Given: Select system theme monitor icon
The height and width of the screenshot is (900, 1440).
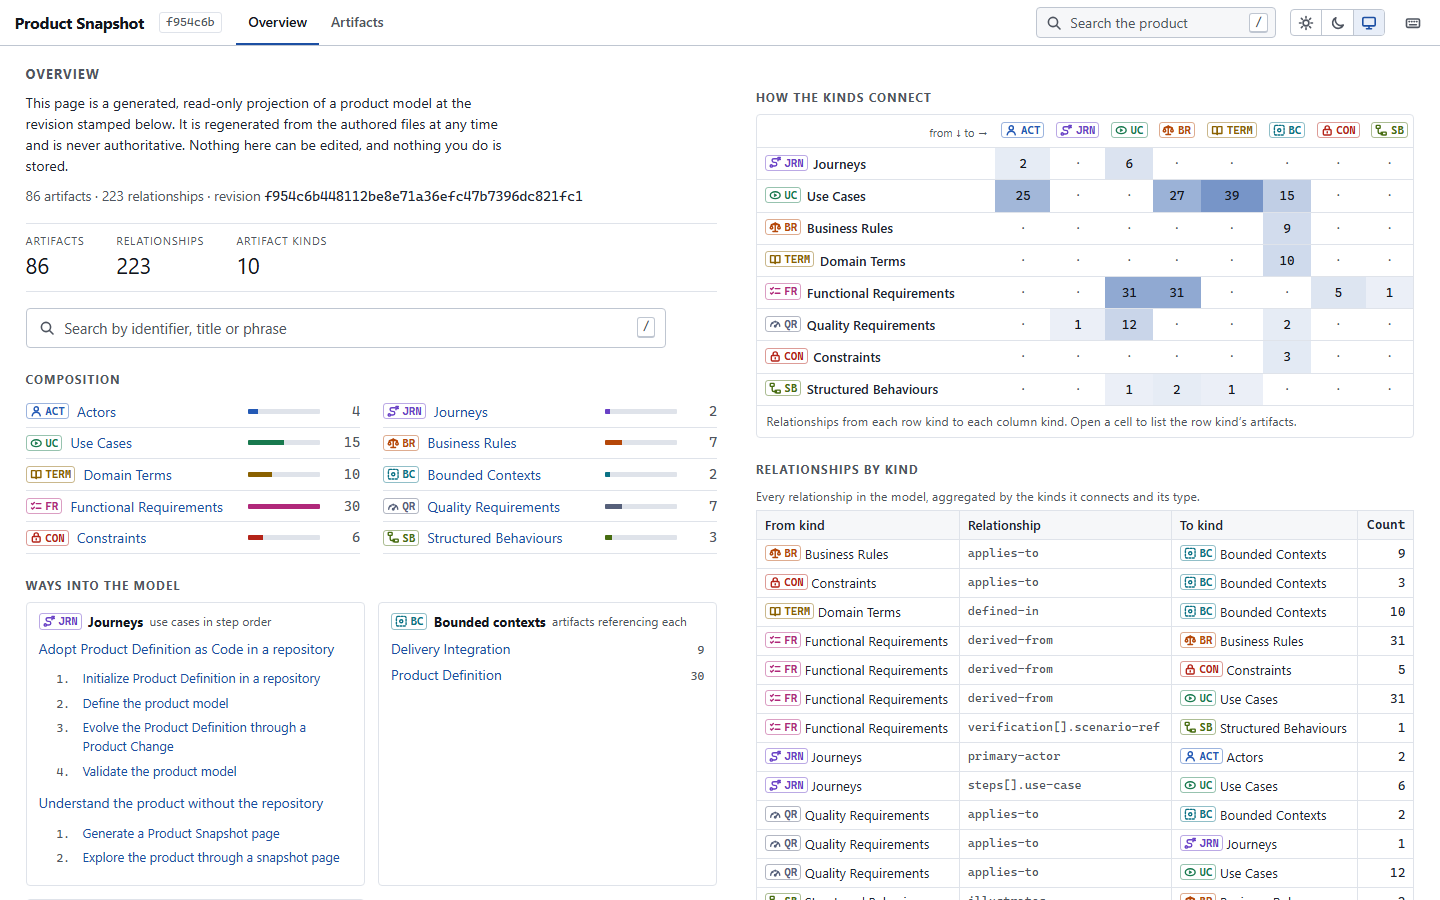Looking at the screenshot, I should tap(1369, 23).
